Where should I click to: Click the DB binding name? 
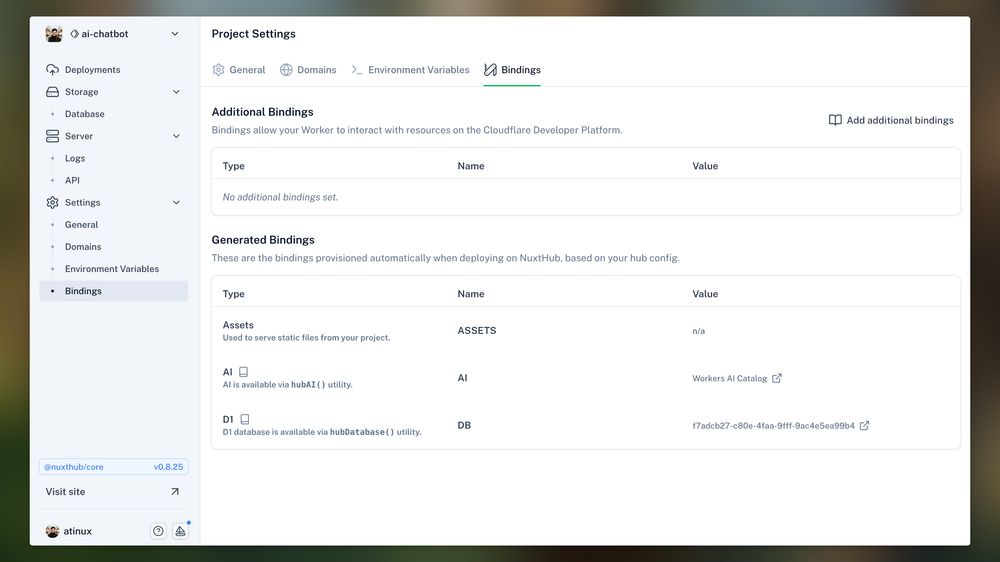point(464,425)
